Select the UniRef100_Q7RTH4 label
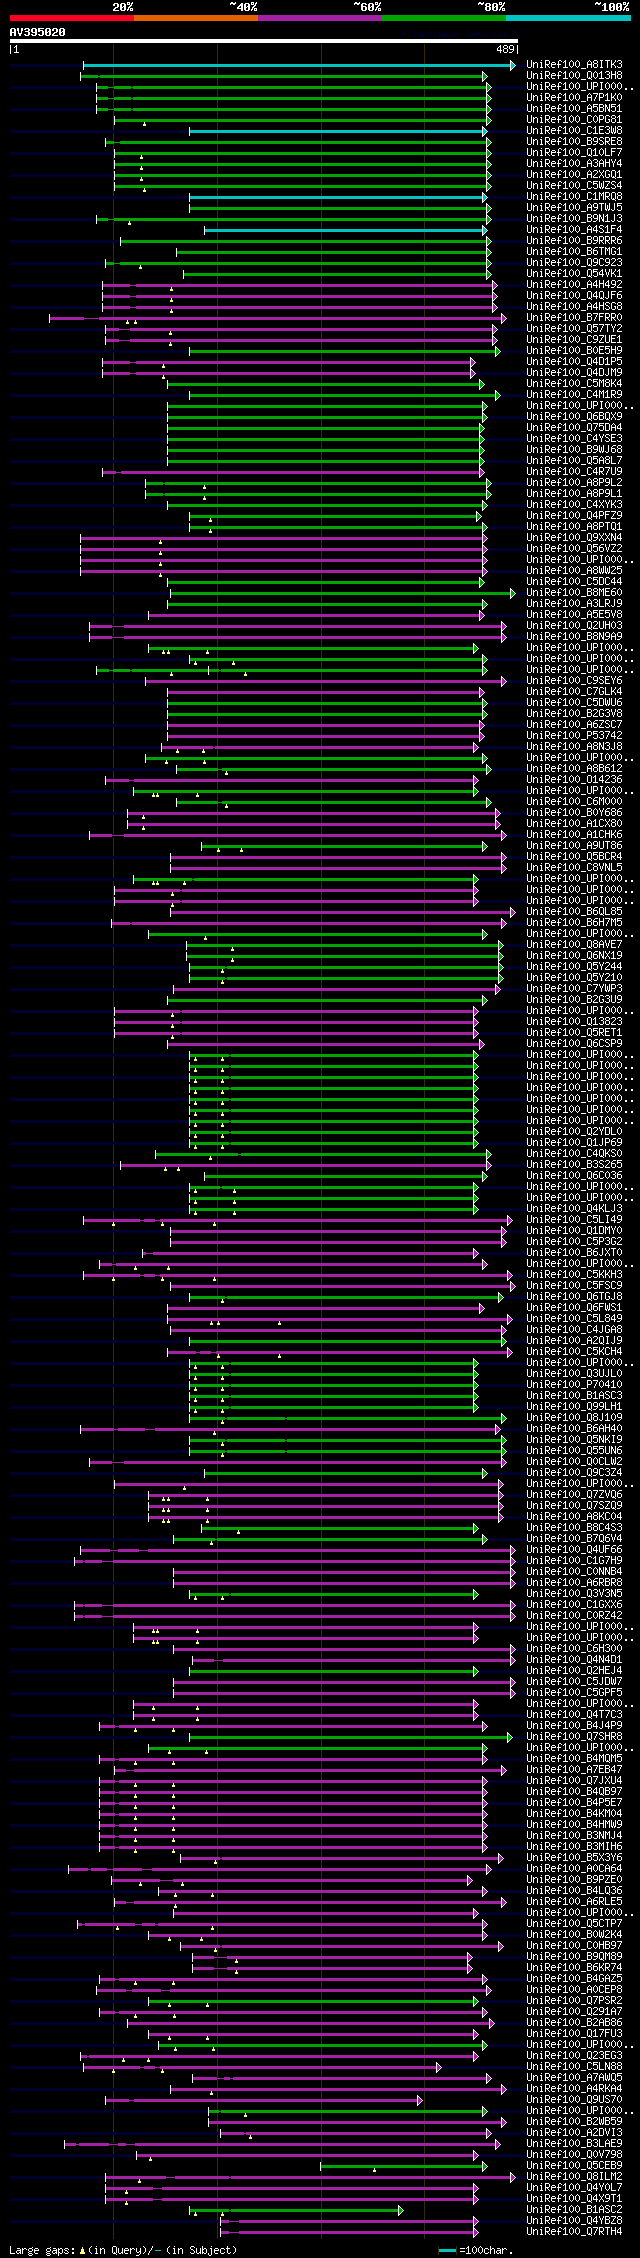 pyautogui.click(x=574, y=2232)
